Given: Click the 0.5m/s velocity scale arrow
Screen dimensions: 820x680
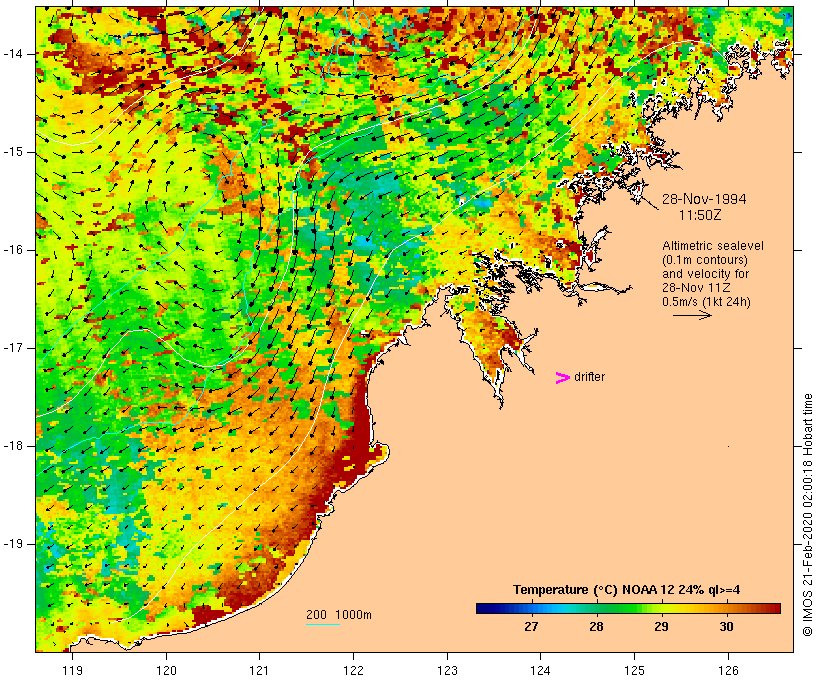Looking at the screenshot, I should pyautogui.click(x=692, y=315).
